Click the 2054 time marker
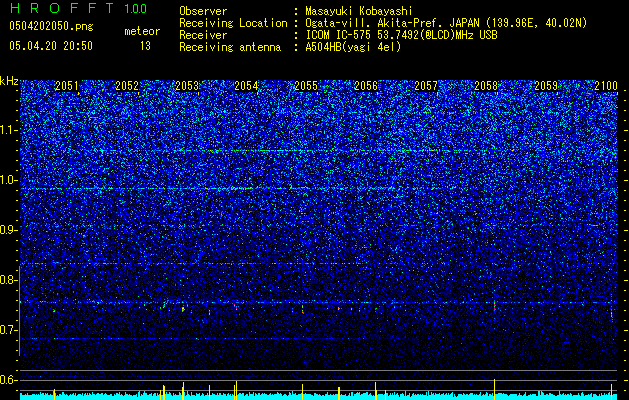 (x=246, y=86)
